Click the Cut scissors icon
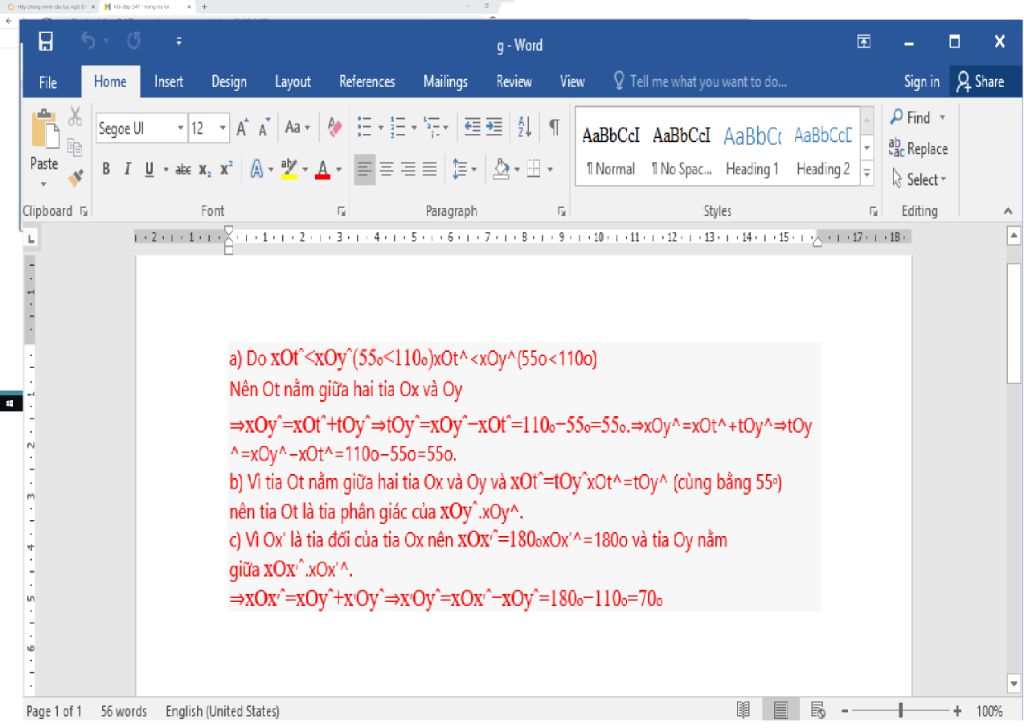The height and width of the screenshot is (728, 1024). coord(75,116)
